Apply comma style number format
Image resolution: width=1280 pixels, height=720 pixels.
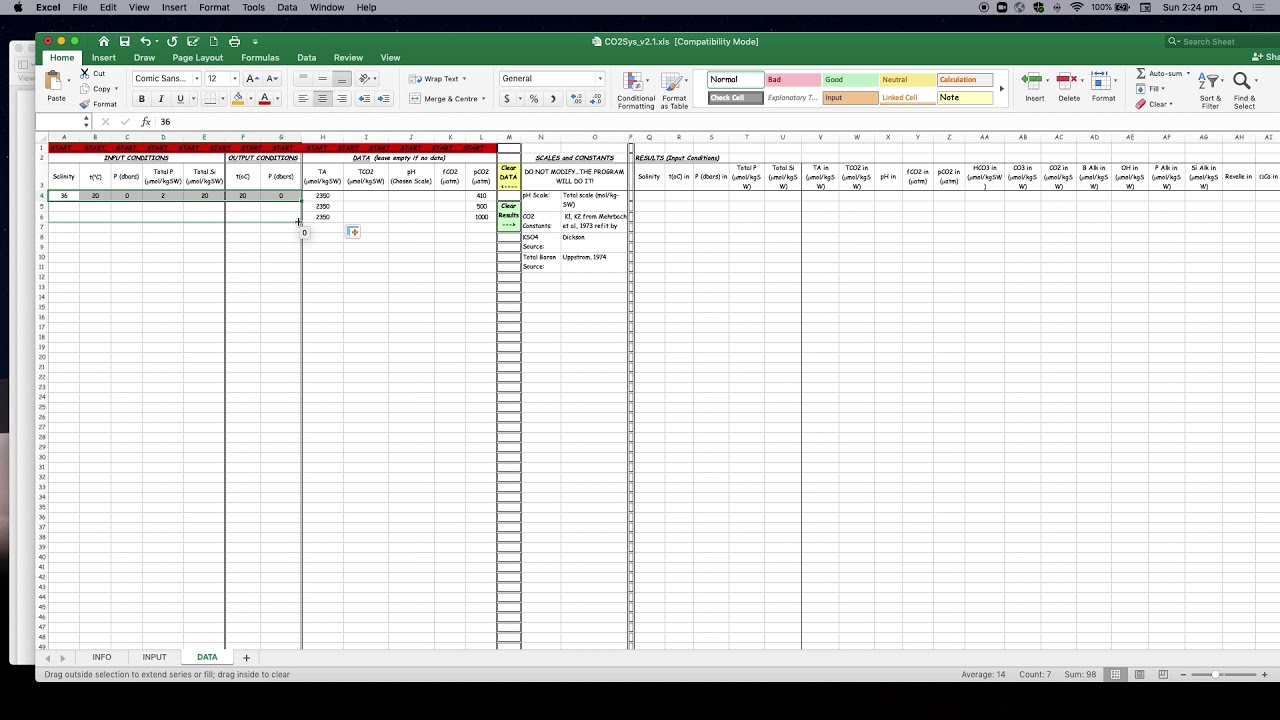pyautogui.click(x=553, y=98)
